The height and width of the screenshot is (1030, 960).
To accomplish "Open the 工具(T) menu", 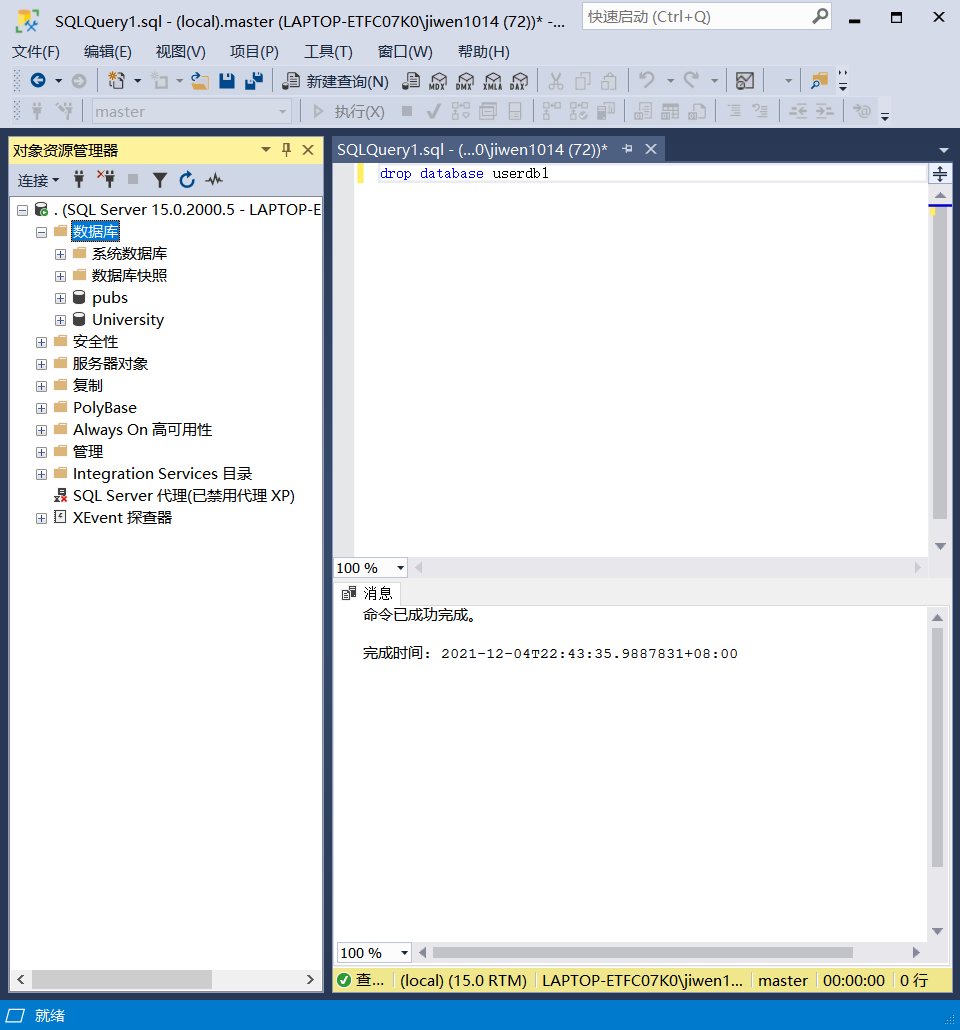I will (x=328, y=52).
